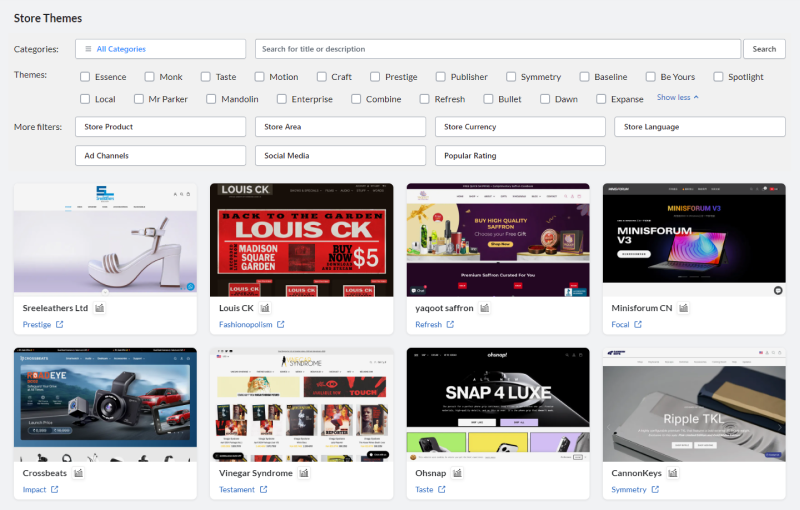The image size is (800, 510).
Task: Click the Vinegar Syndrome store name
Action: 256,473
